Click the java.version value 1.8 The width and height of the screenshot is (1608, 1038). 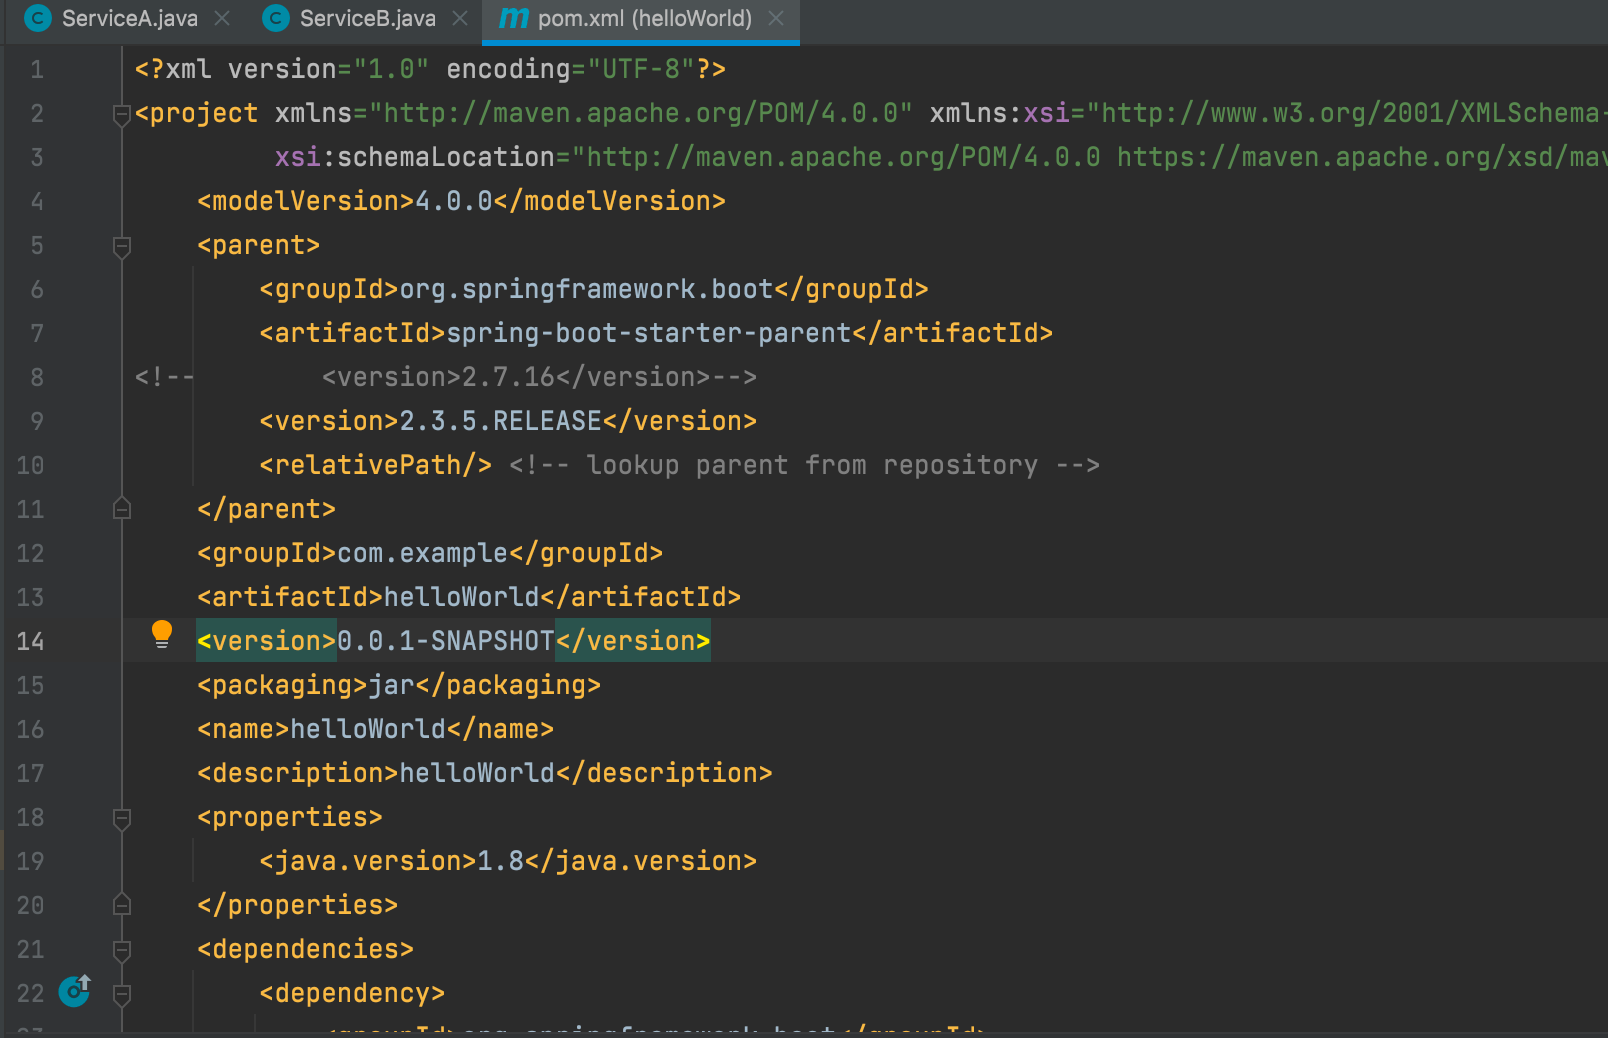click(500, 862)
